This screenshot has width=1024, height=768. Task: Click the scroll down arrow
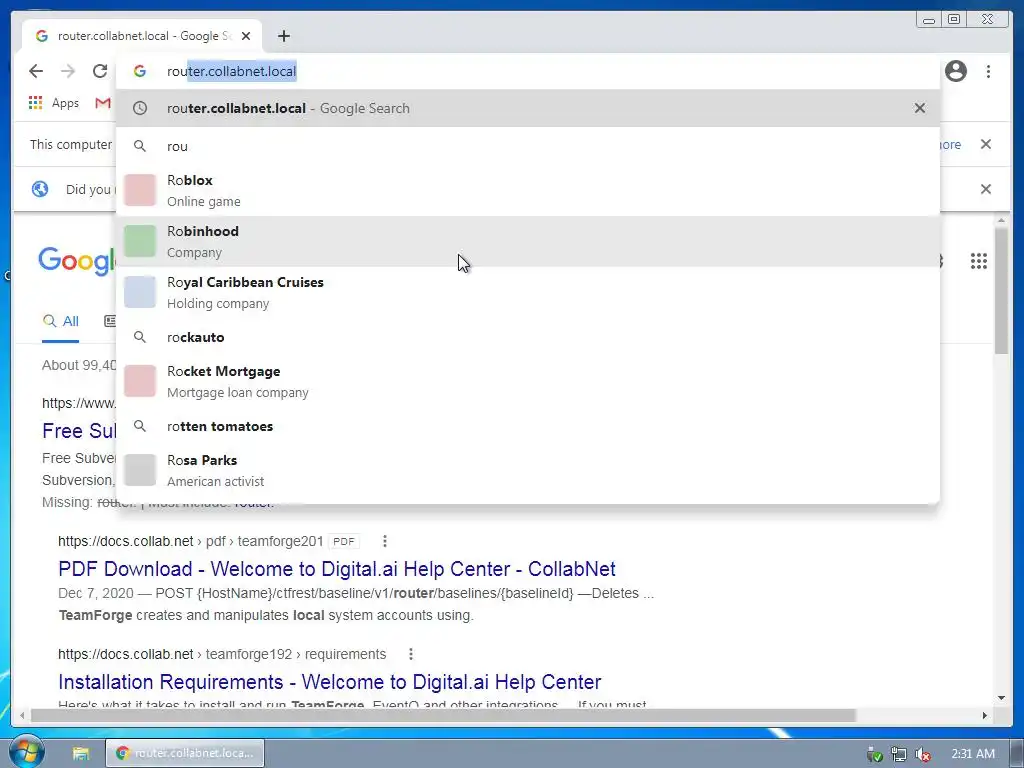pyautogui.click(x=1001, y=698)
